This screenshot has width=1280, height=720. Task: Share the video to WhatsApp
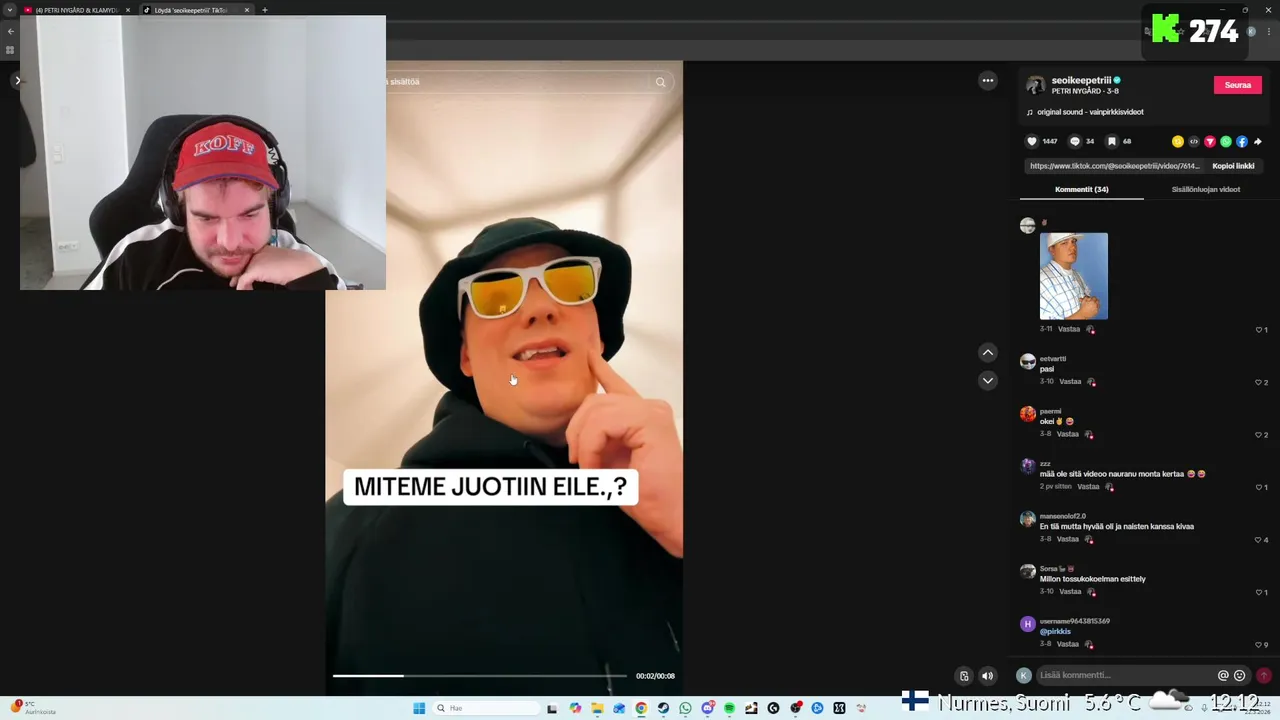[x=1226, y=142]
